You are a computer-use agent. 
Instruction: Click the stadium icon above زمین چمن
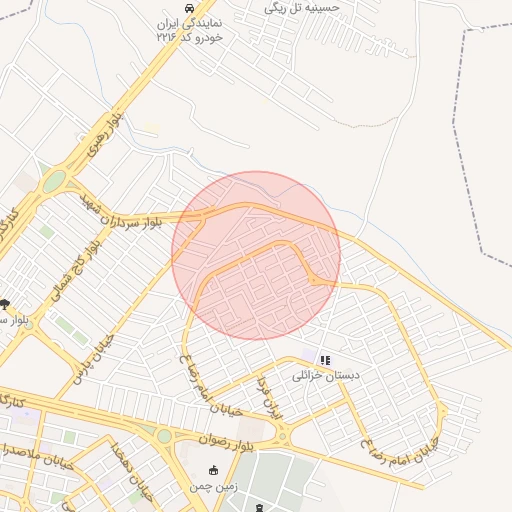point(213,471)
